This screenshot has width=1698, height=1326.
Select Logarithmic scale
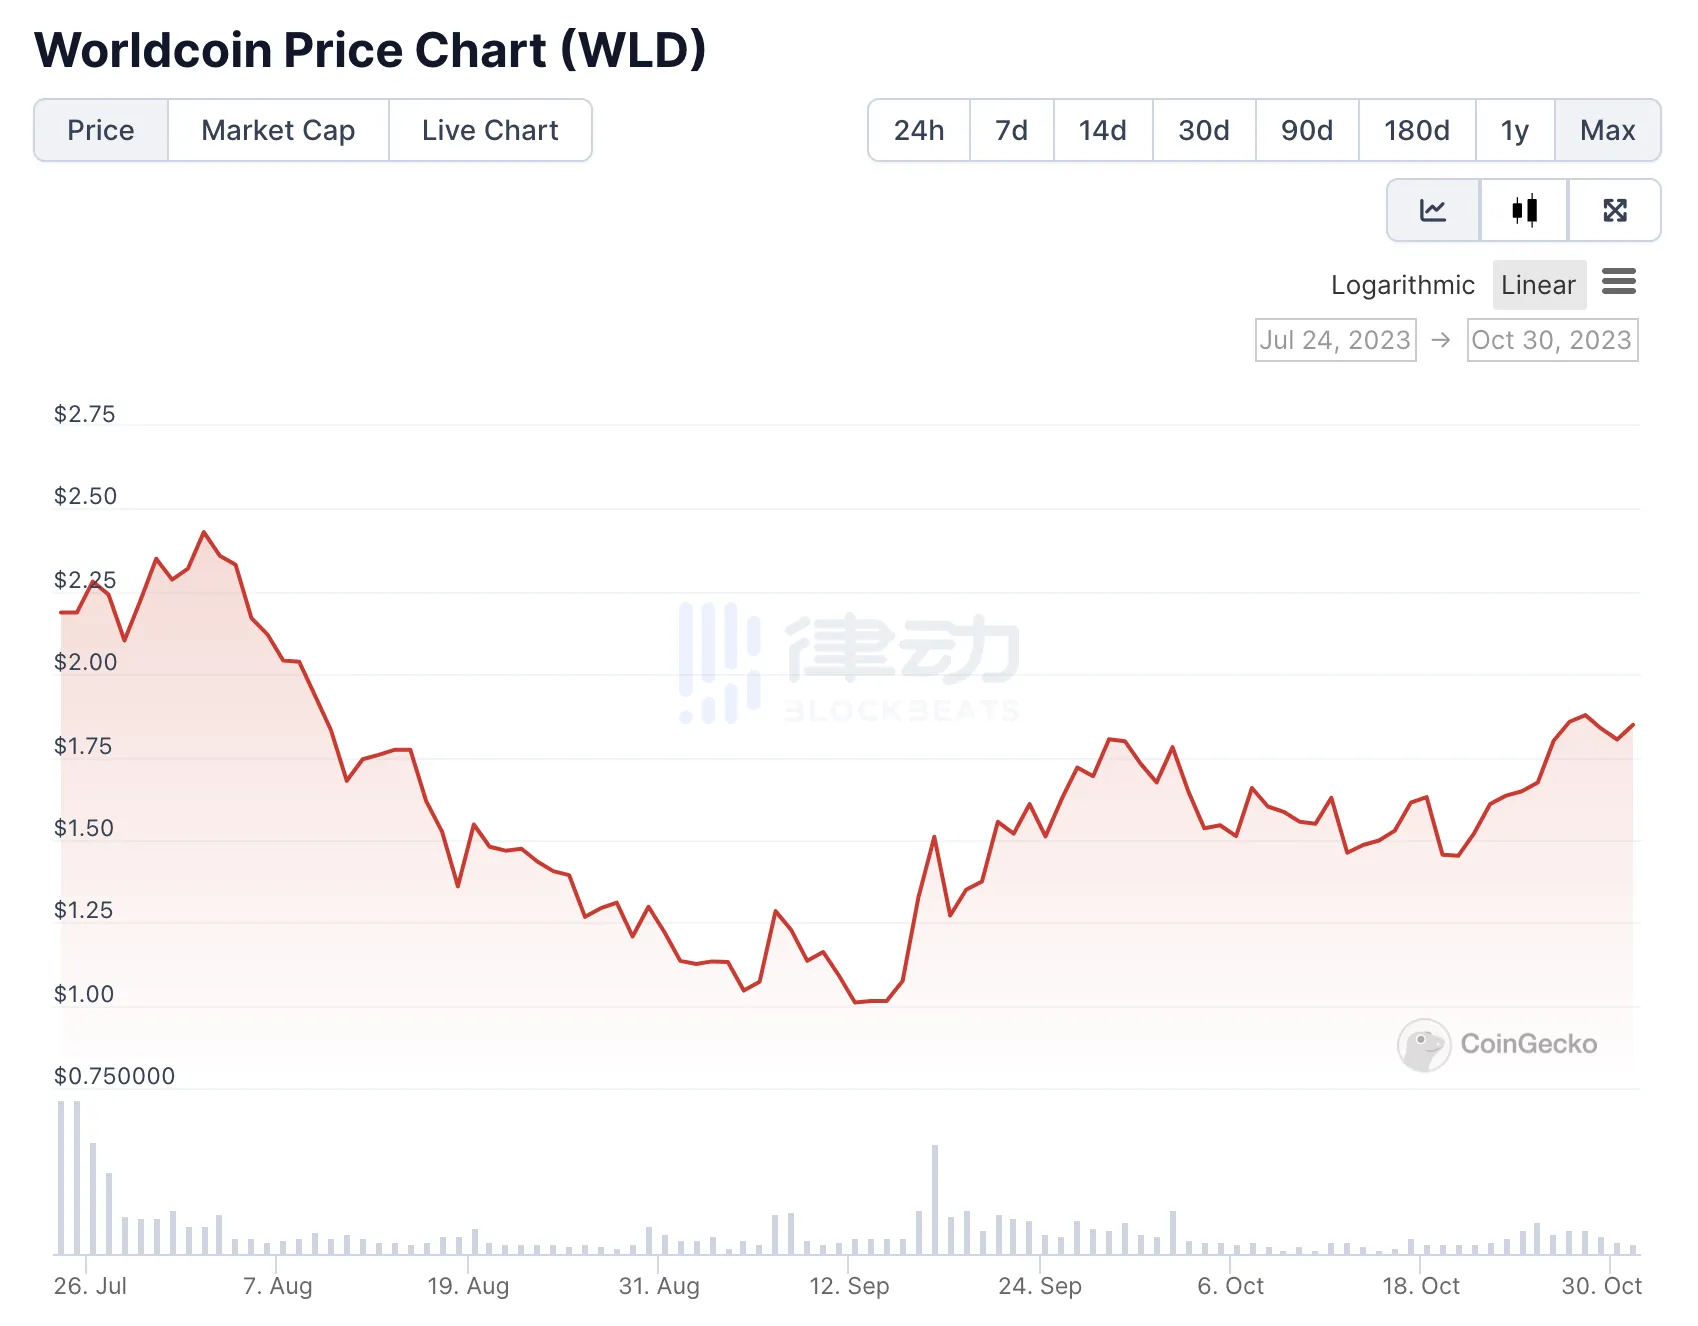click(x=1402, y=285)
